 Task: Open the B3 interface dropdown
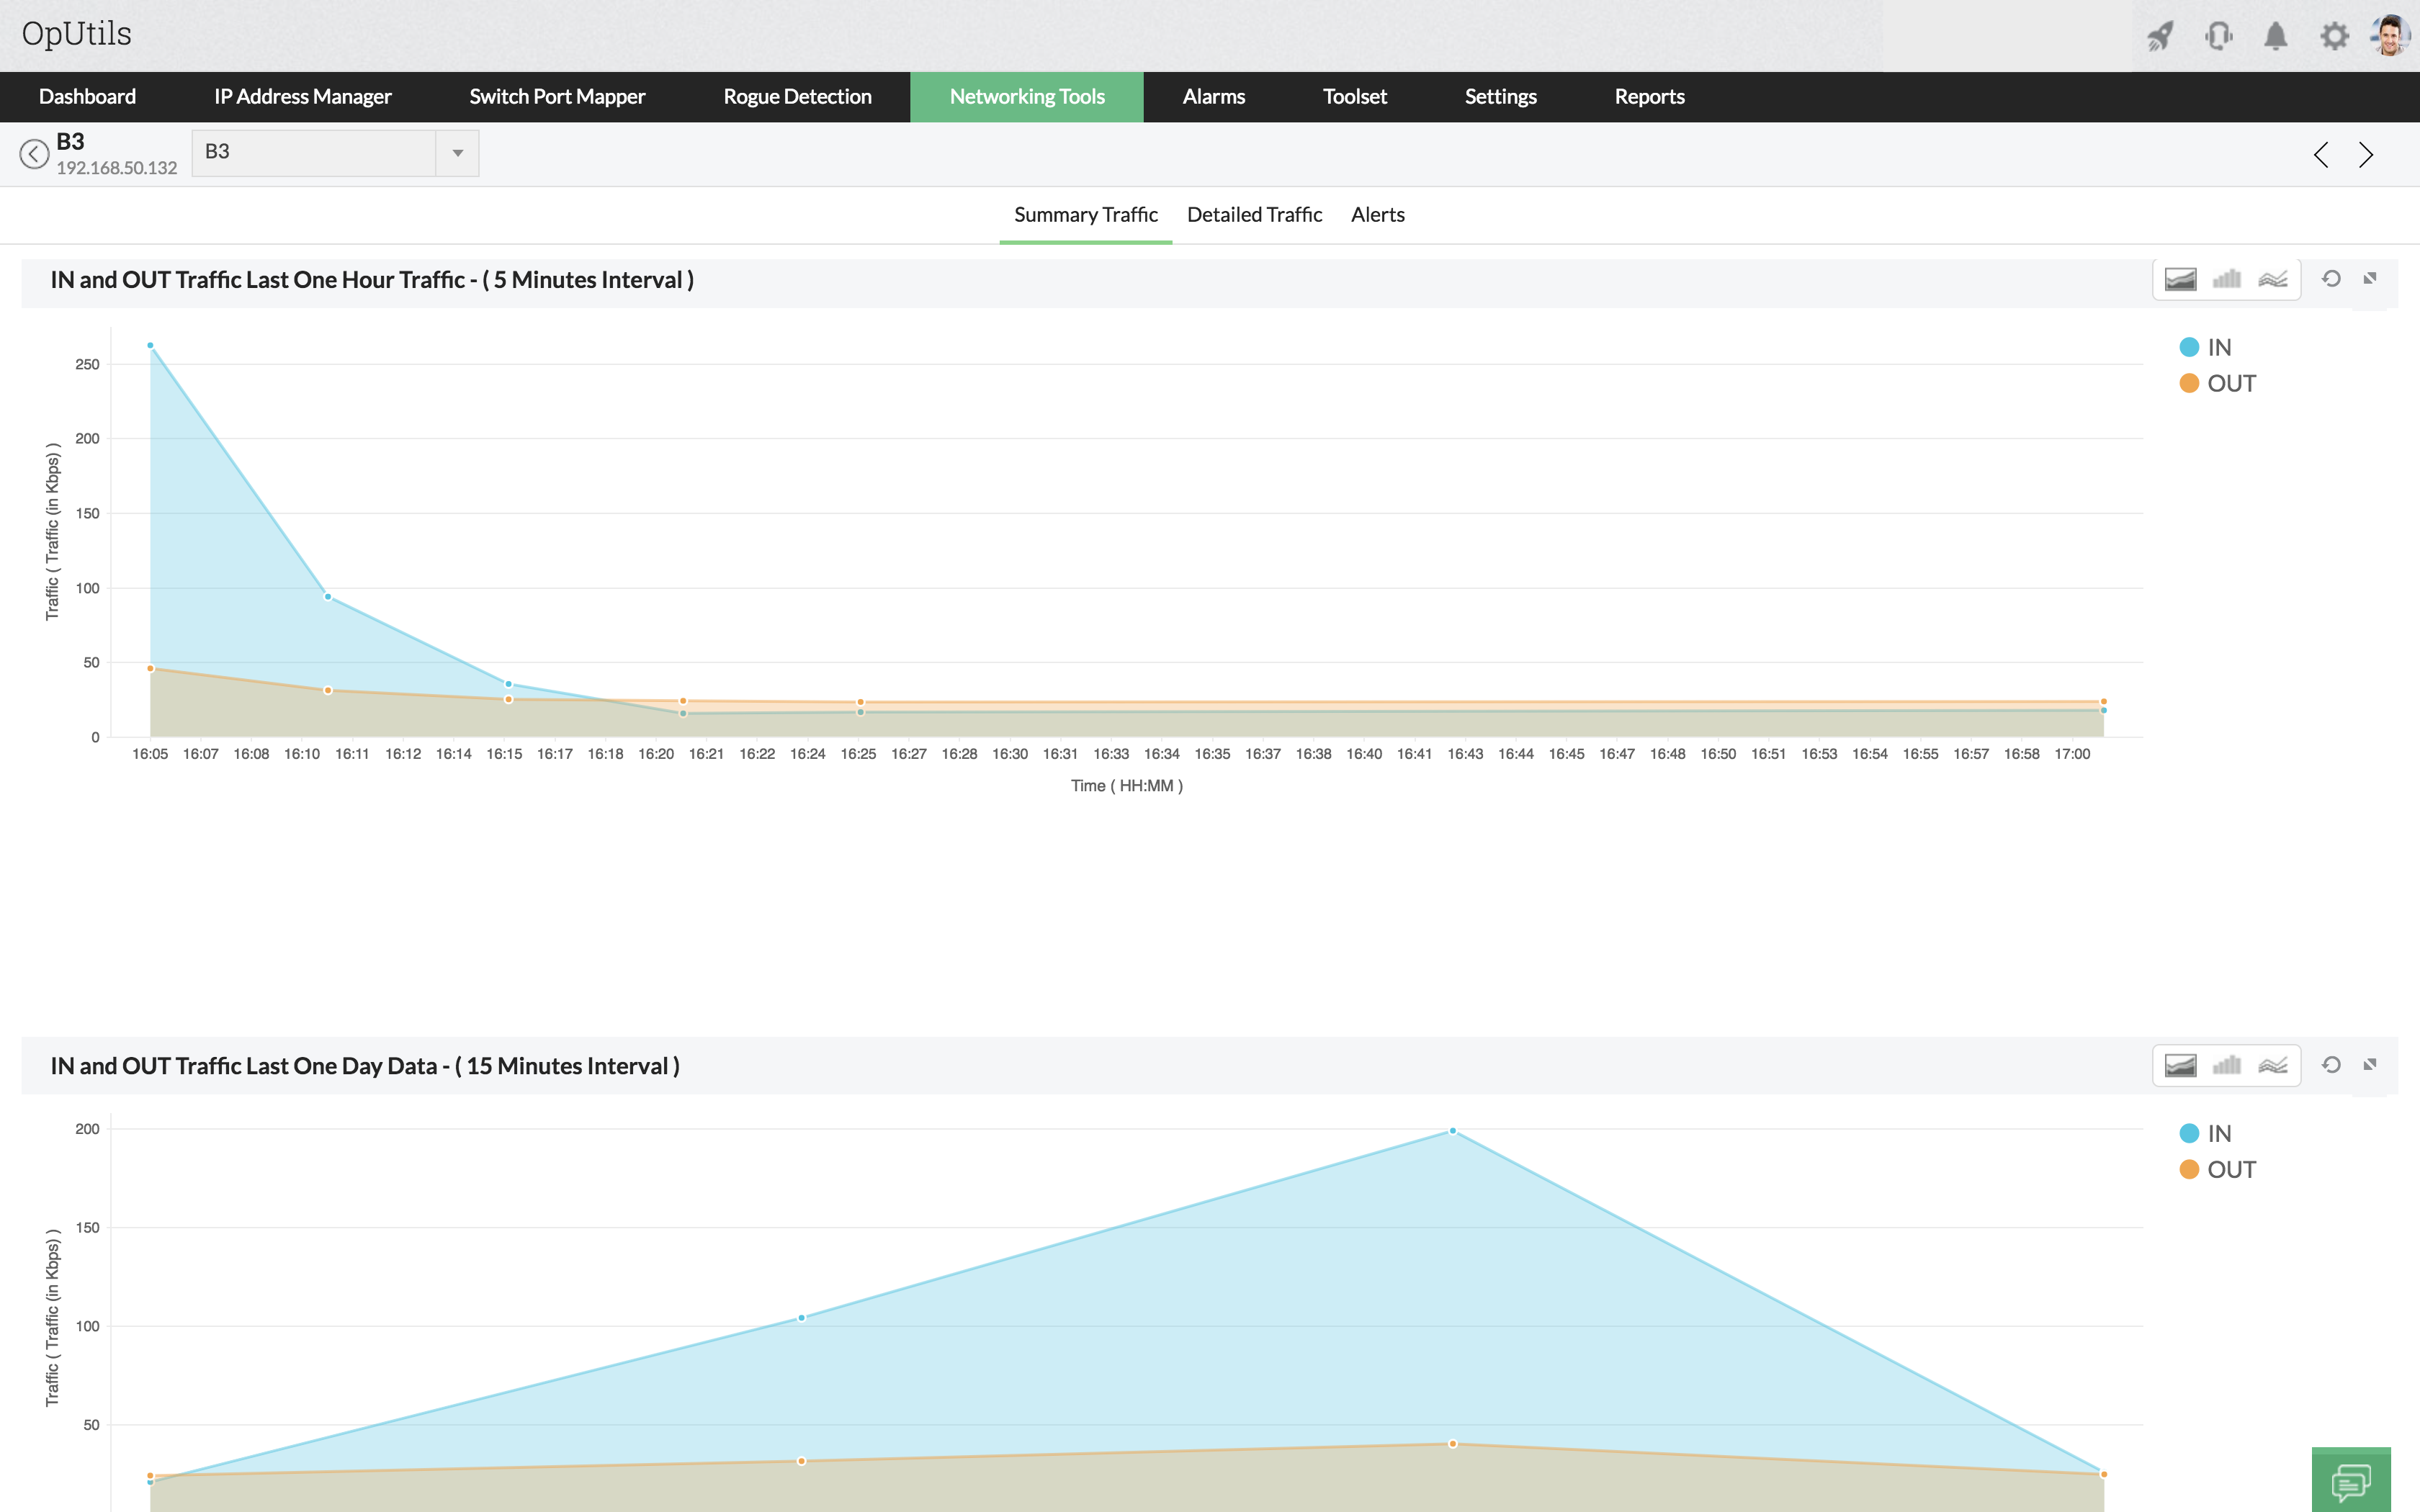[x=457, y=153]
